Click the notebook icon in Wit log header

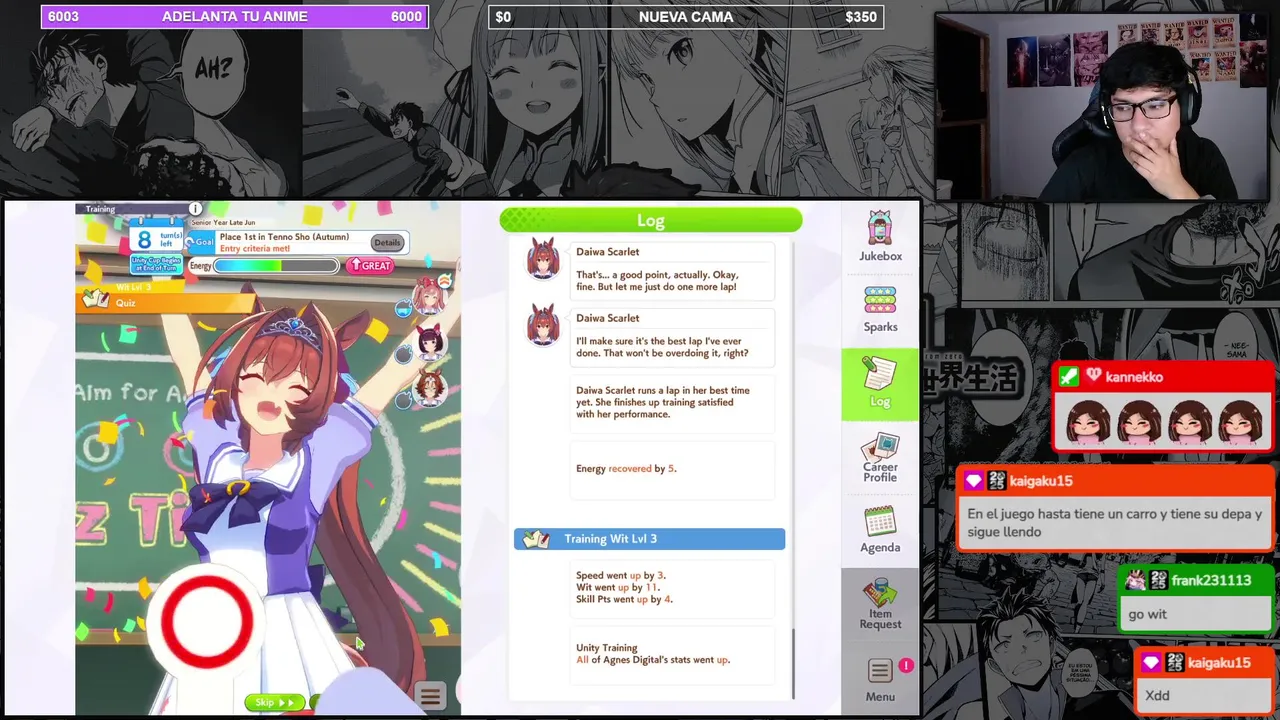(x=537, y=539)
